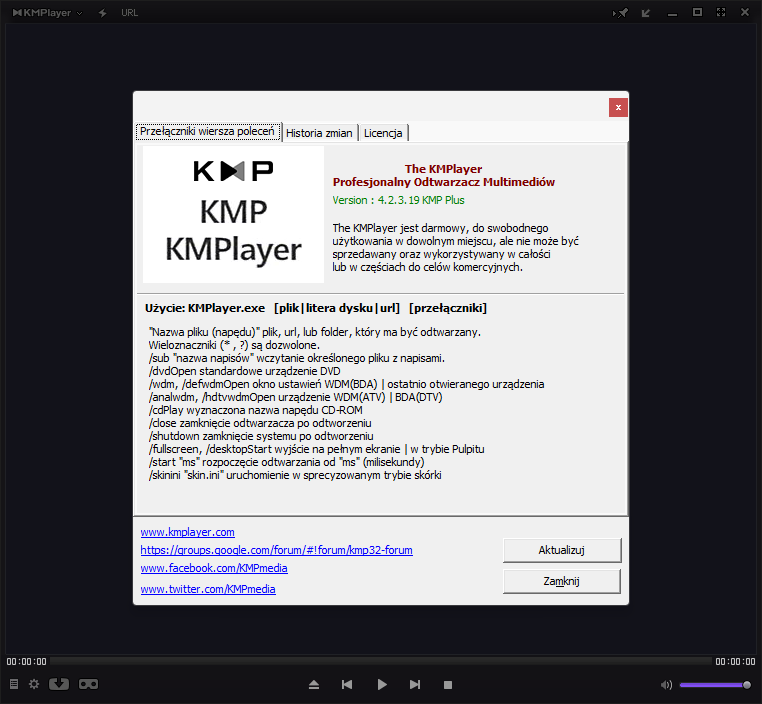Switch KMPlayer to fullscreen mode

[721, 12]
